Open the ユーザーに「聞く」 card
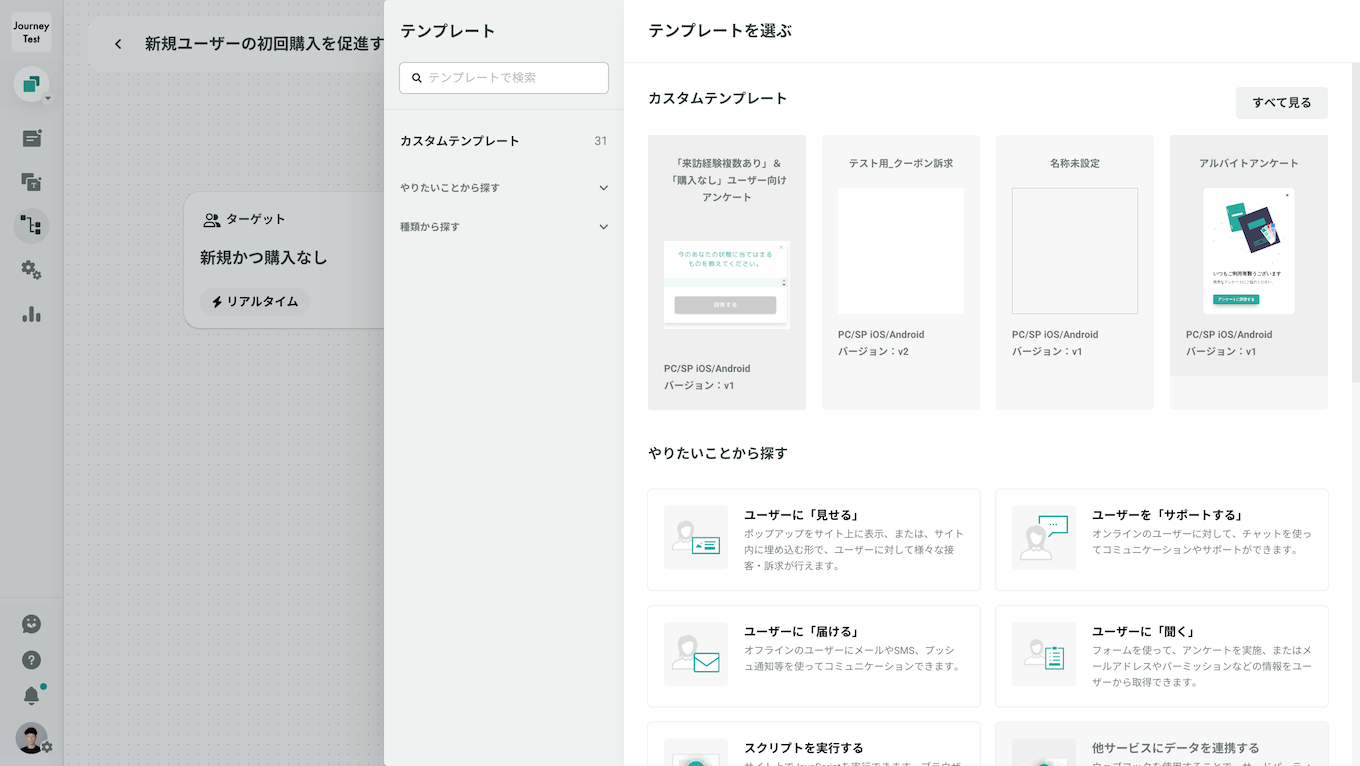 tap(1162, 656)
